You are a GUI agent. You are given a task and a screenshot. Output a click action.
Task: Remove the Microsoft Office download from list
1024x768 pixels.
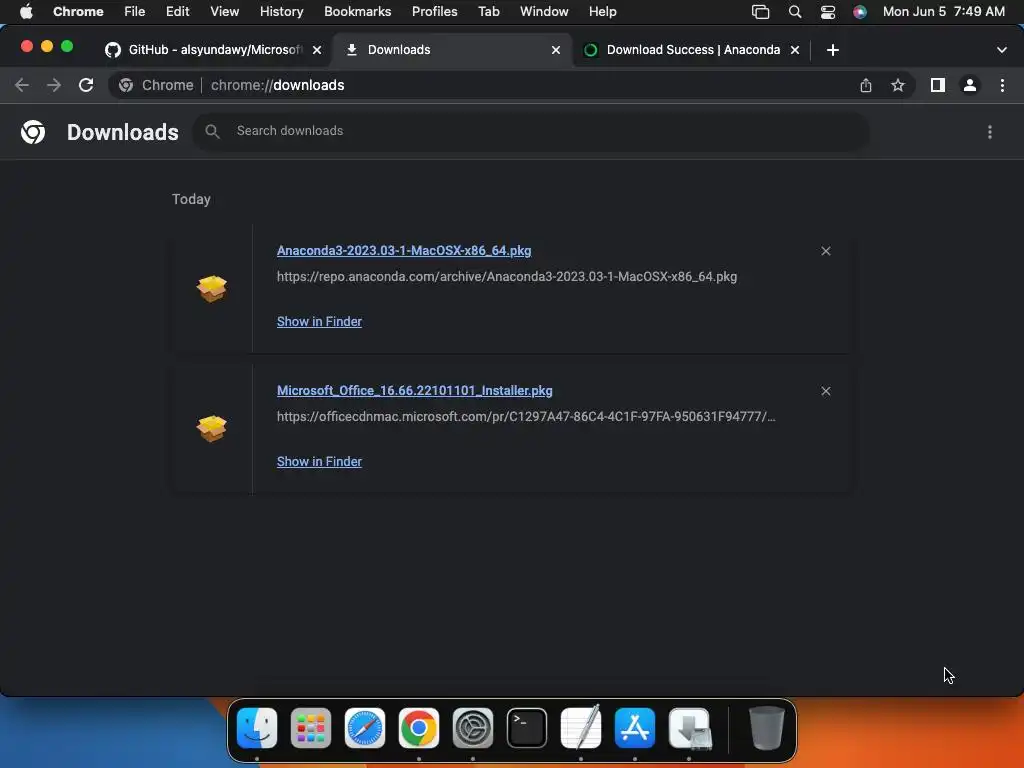(825, 391)
